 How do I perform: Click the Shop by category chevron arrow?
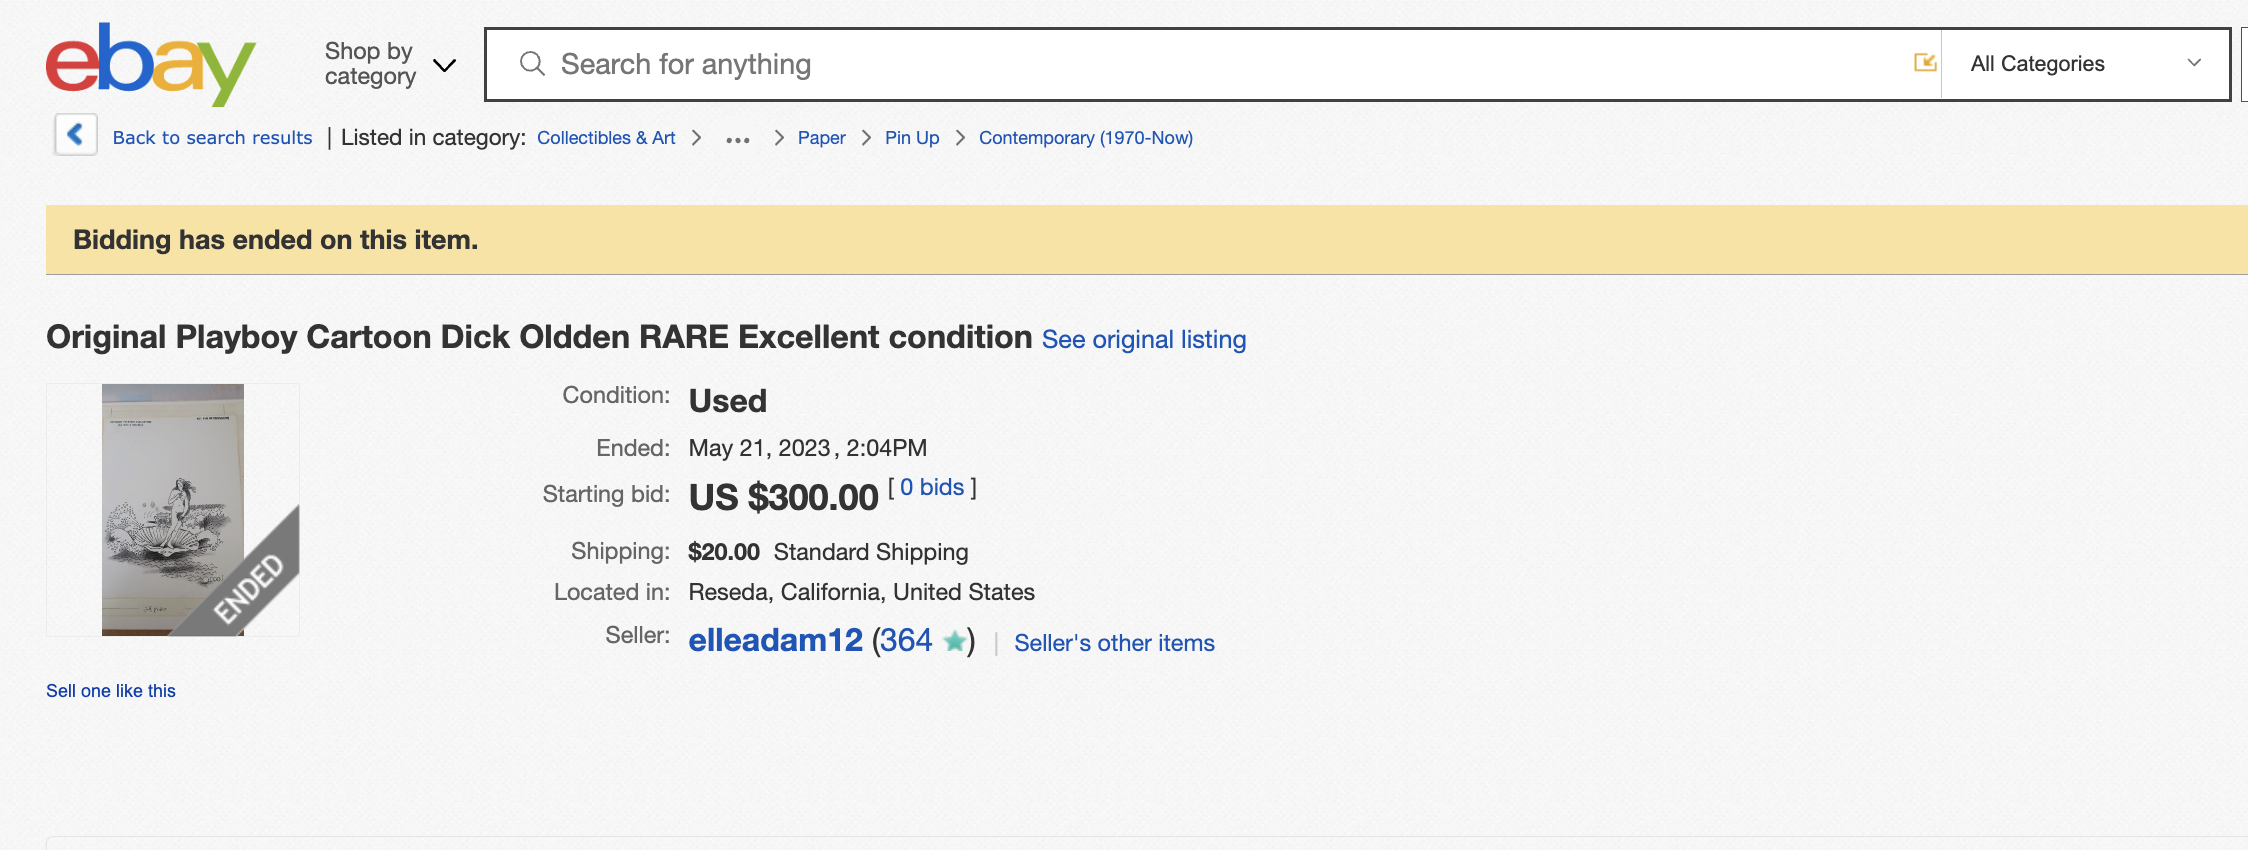(444, 66)
